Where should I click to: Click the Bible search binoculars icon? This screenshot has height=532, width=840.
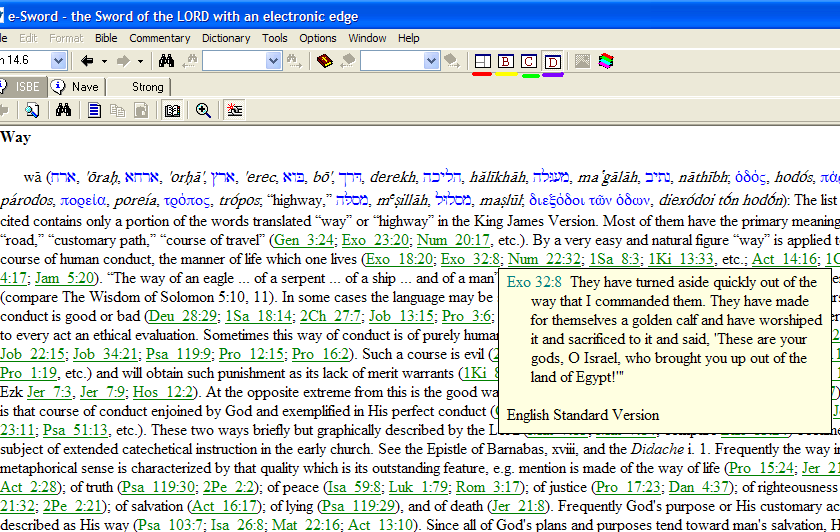point(166,61)
